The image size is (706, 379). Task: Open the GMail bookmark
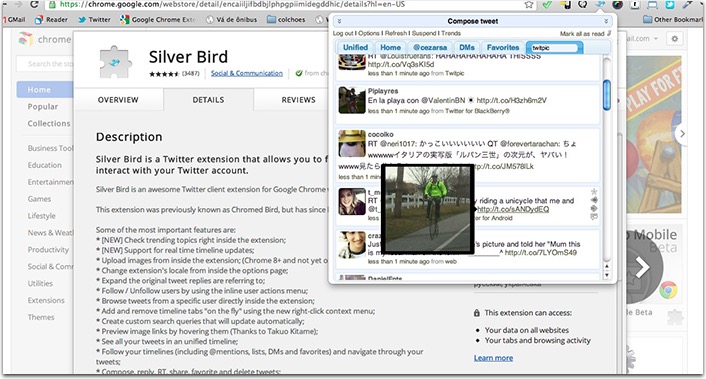[x=14, y=20]
